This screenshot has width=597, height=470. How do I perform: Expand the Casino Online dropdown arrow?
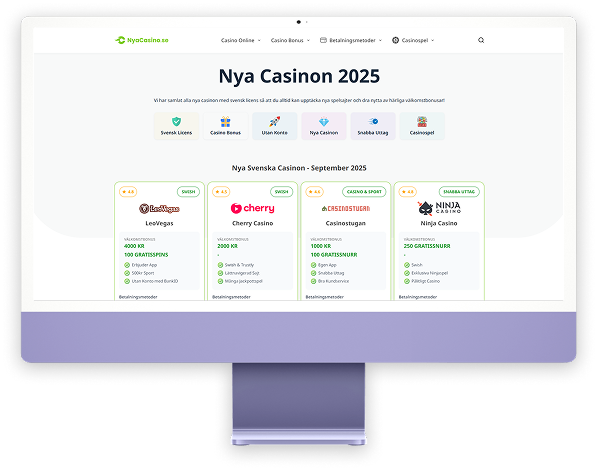[259, 40]
